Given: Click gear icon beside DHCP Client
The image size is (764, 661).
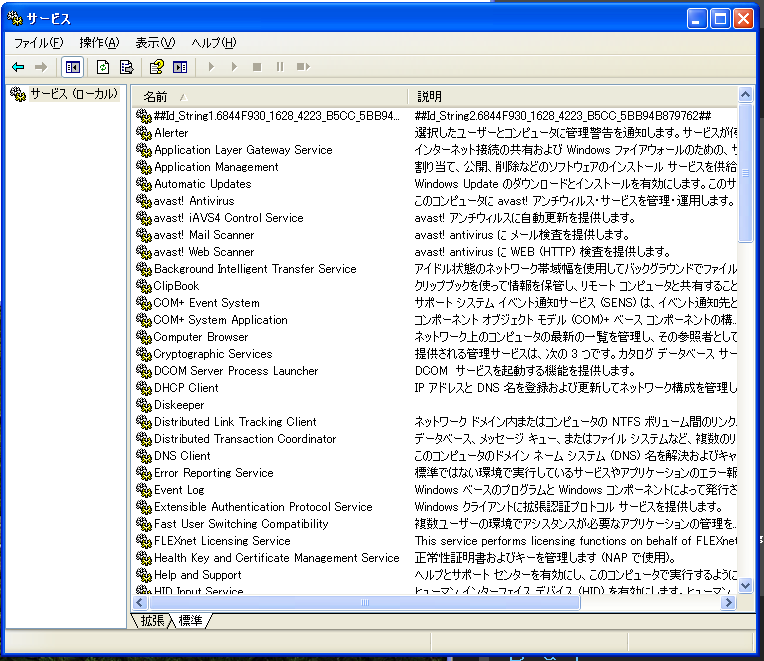Looking at the screenshot, I should tap(144, 388).
